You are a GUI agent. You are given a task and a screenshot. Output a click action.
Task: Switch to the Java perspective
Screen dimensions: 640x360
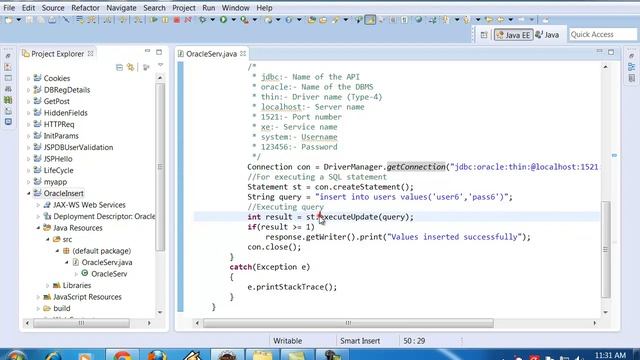[x=547, y=35]
